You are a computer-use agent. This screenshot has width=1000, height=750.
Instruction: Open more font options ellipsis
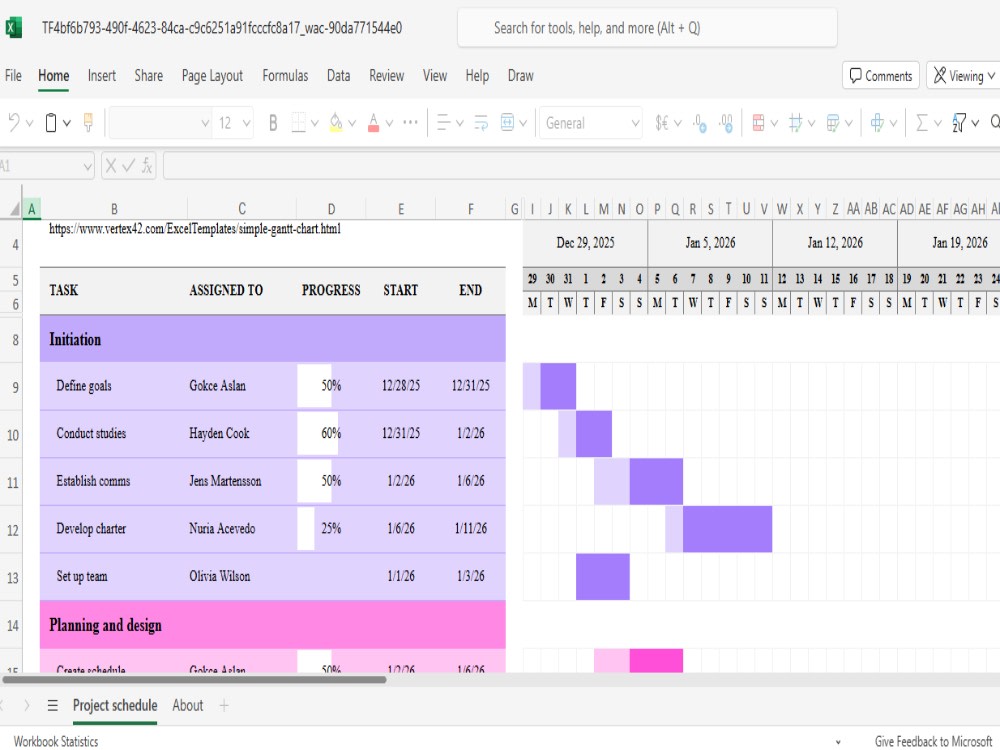(x=411, y=122)
